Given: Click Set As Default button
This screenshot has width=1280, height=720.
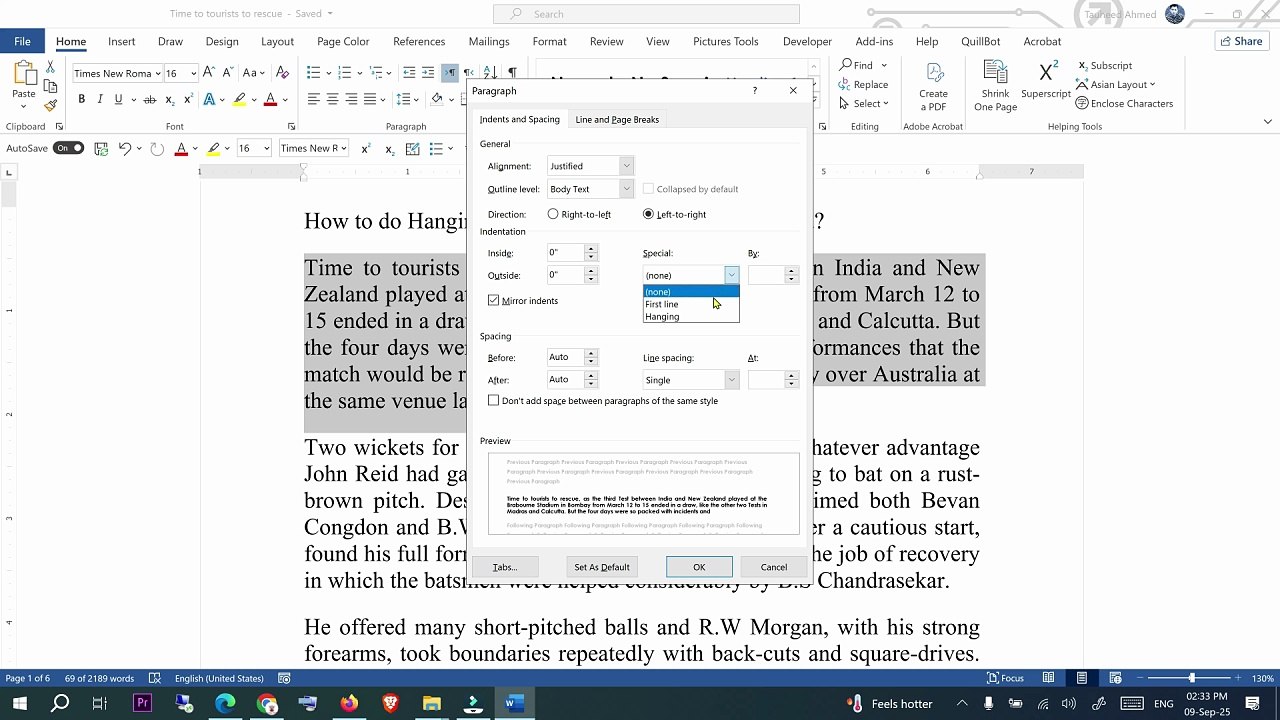Looking at the screenshot, I should [x=601, y=567].
